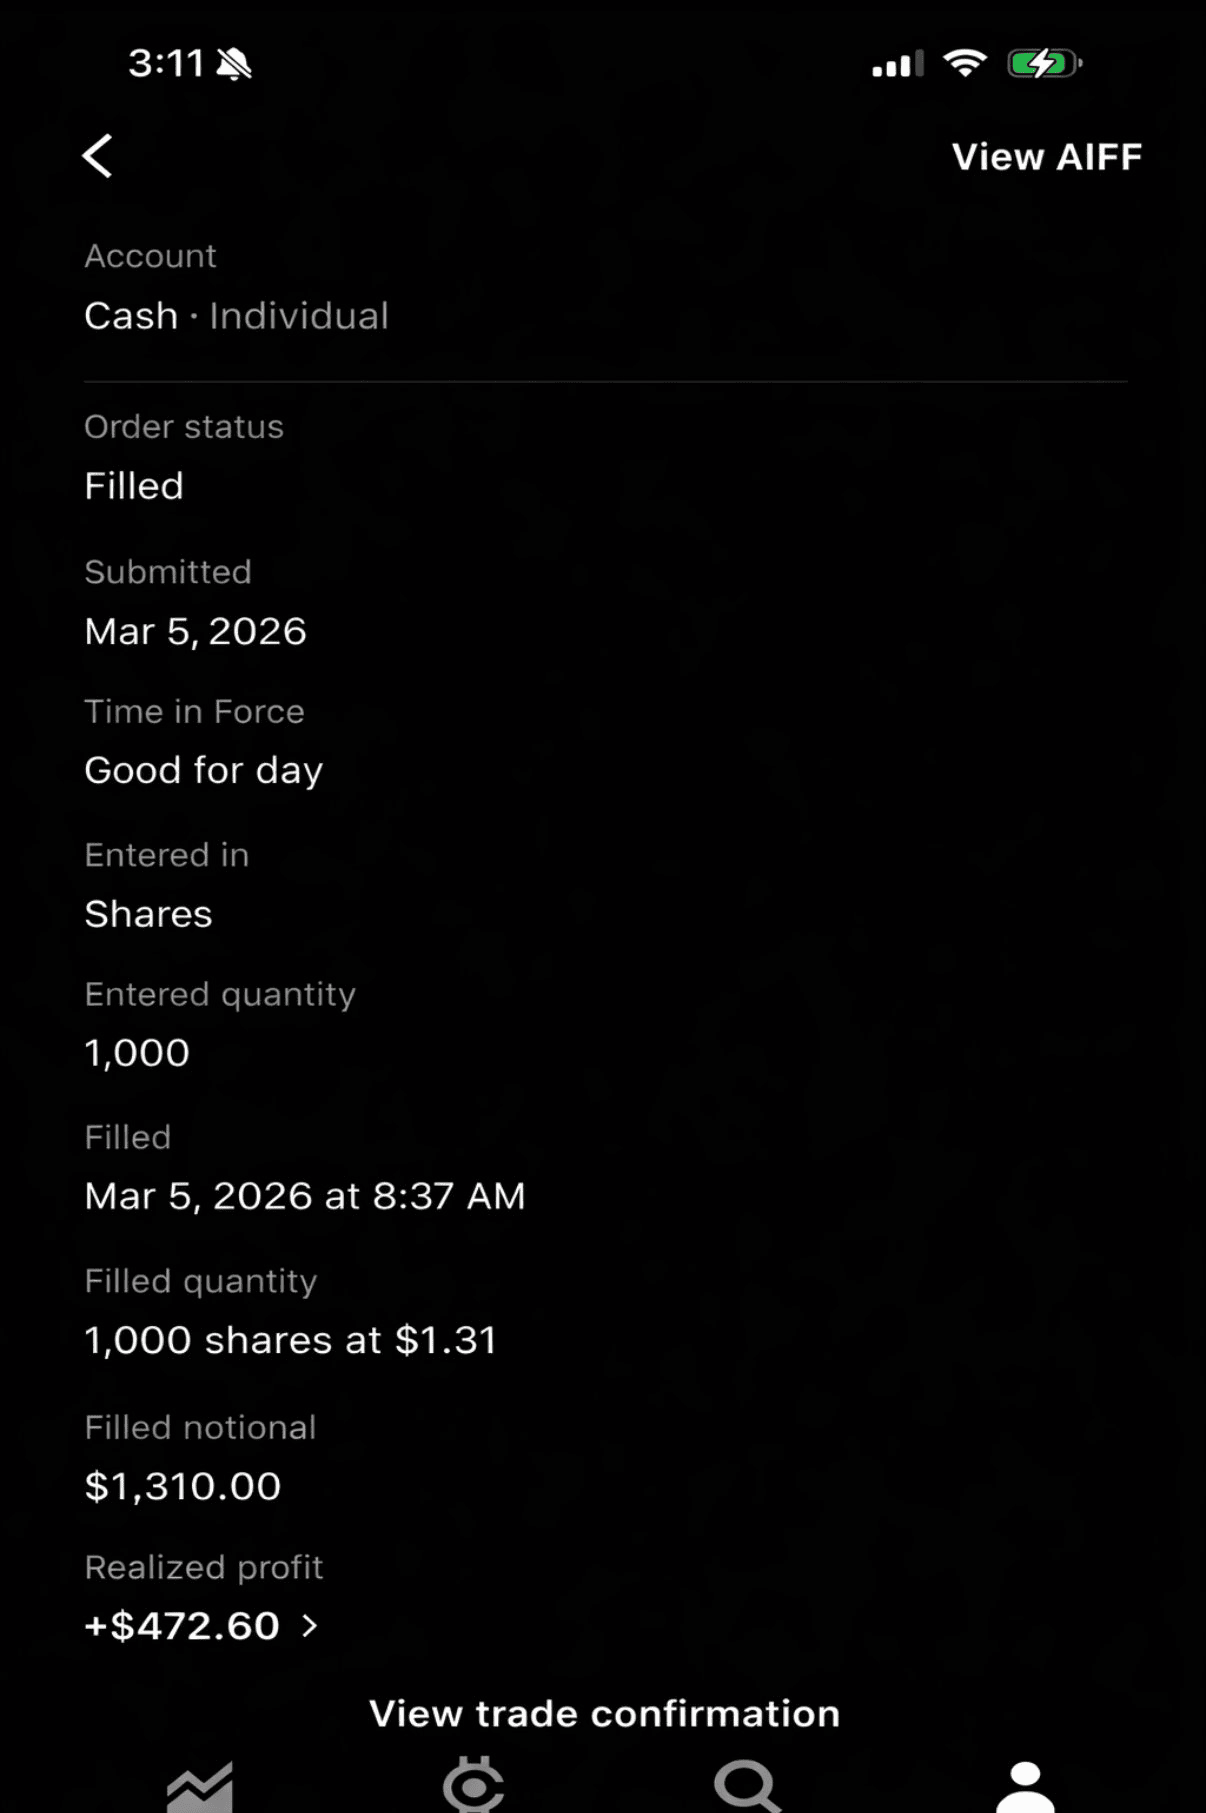Tap the cellular signal bars icon

[x=897, y=64]
